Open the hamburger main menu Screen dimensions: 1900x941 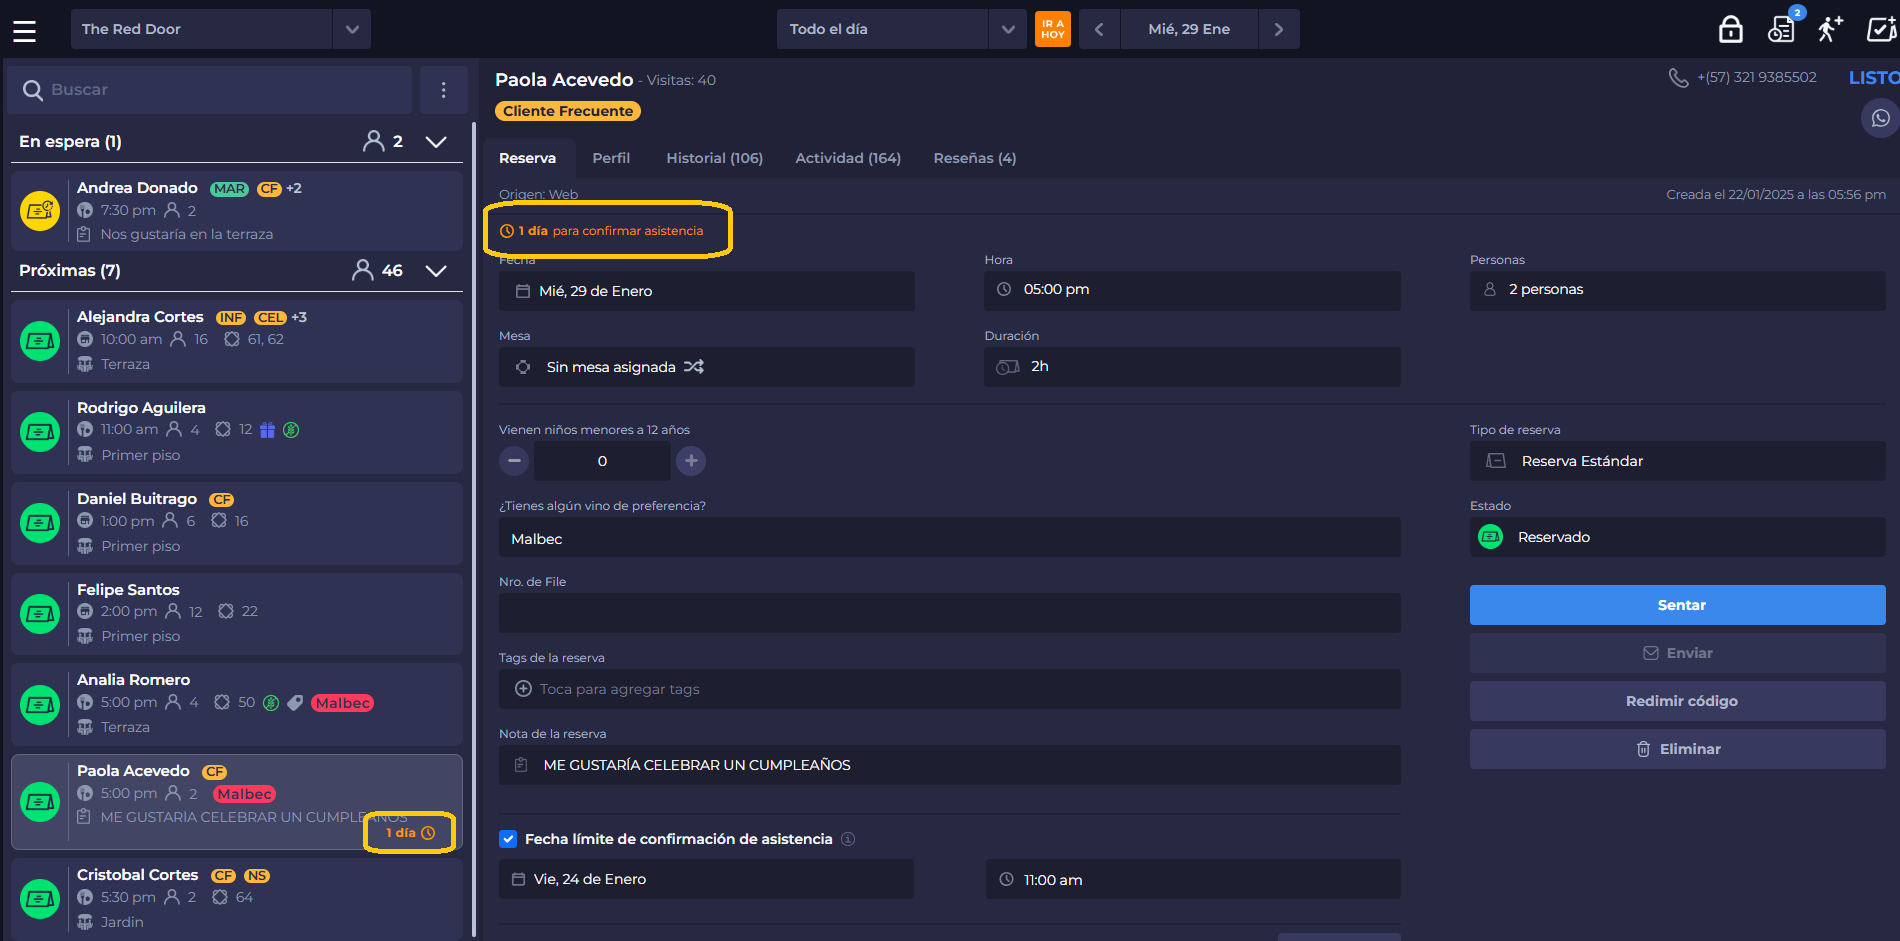point(25,30)
